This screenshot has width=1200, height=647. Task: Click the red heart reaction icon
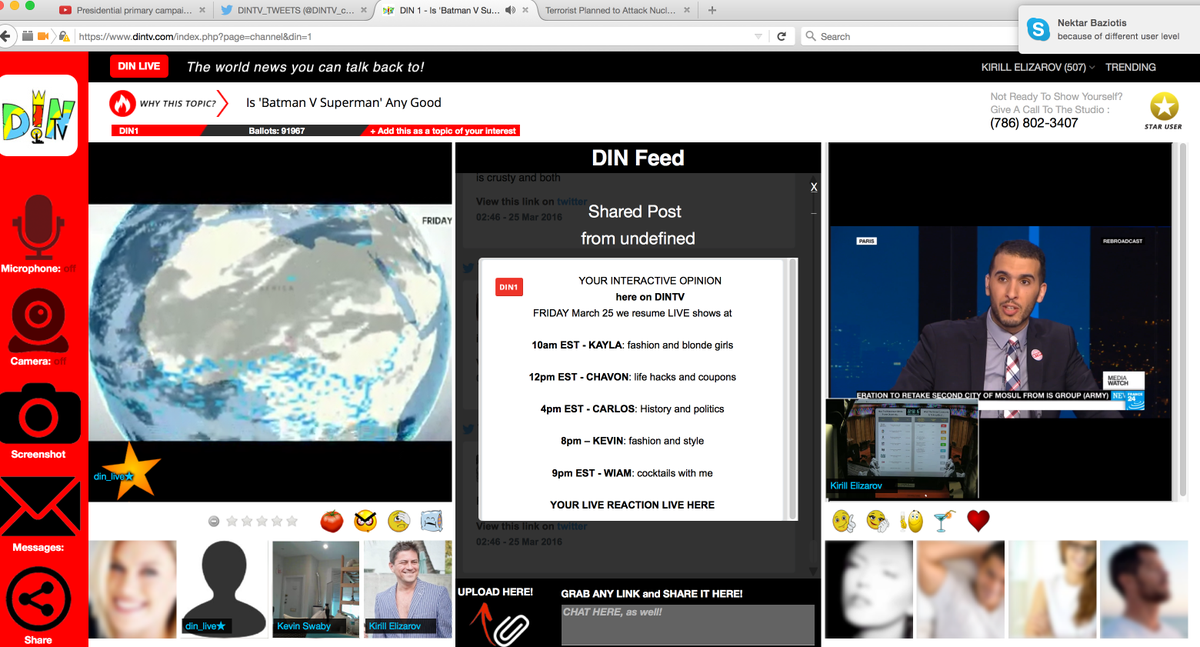click(978, 521)
